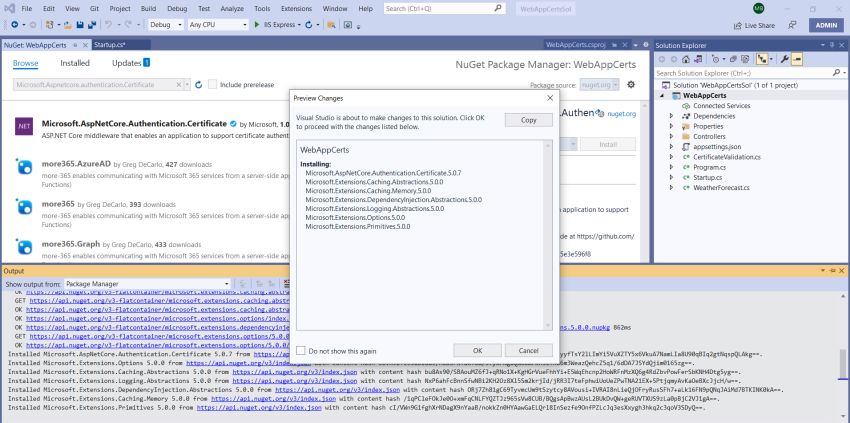The image size is (850, 423).
Task: Open the Debug configuration dropdown
Action: [x=165, y=24]
